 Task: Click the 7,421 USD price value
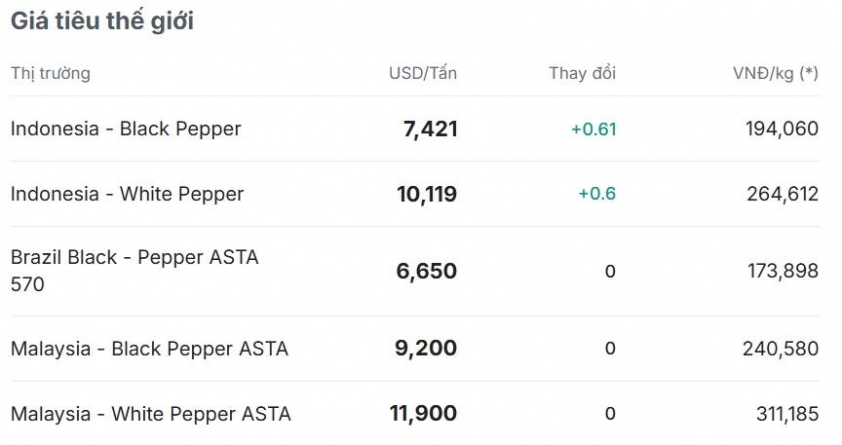click(x=430, y=129)
